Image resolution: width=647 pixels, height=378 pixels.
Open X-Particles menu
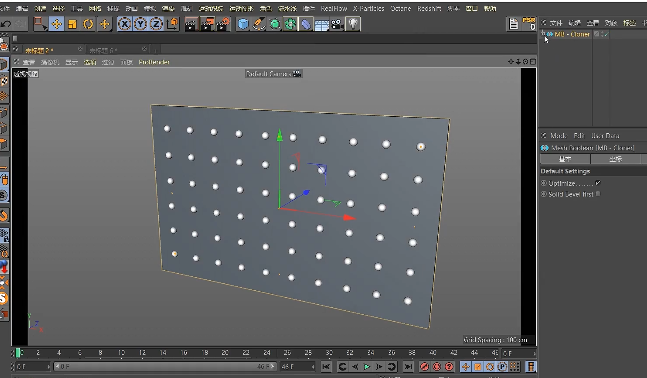pos(368,8)
